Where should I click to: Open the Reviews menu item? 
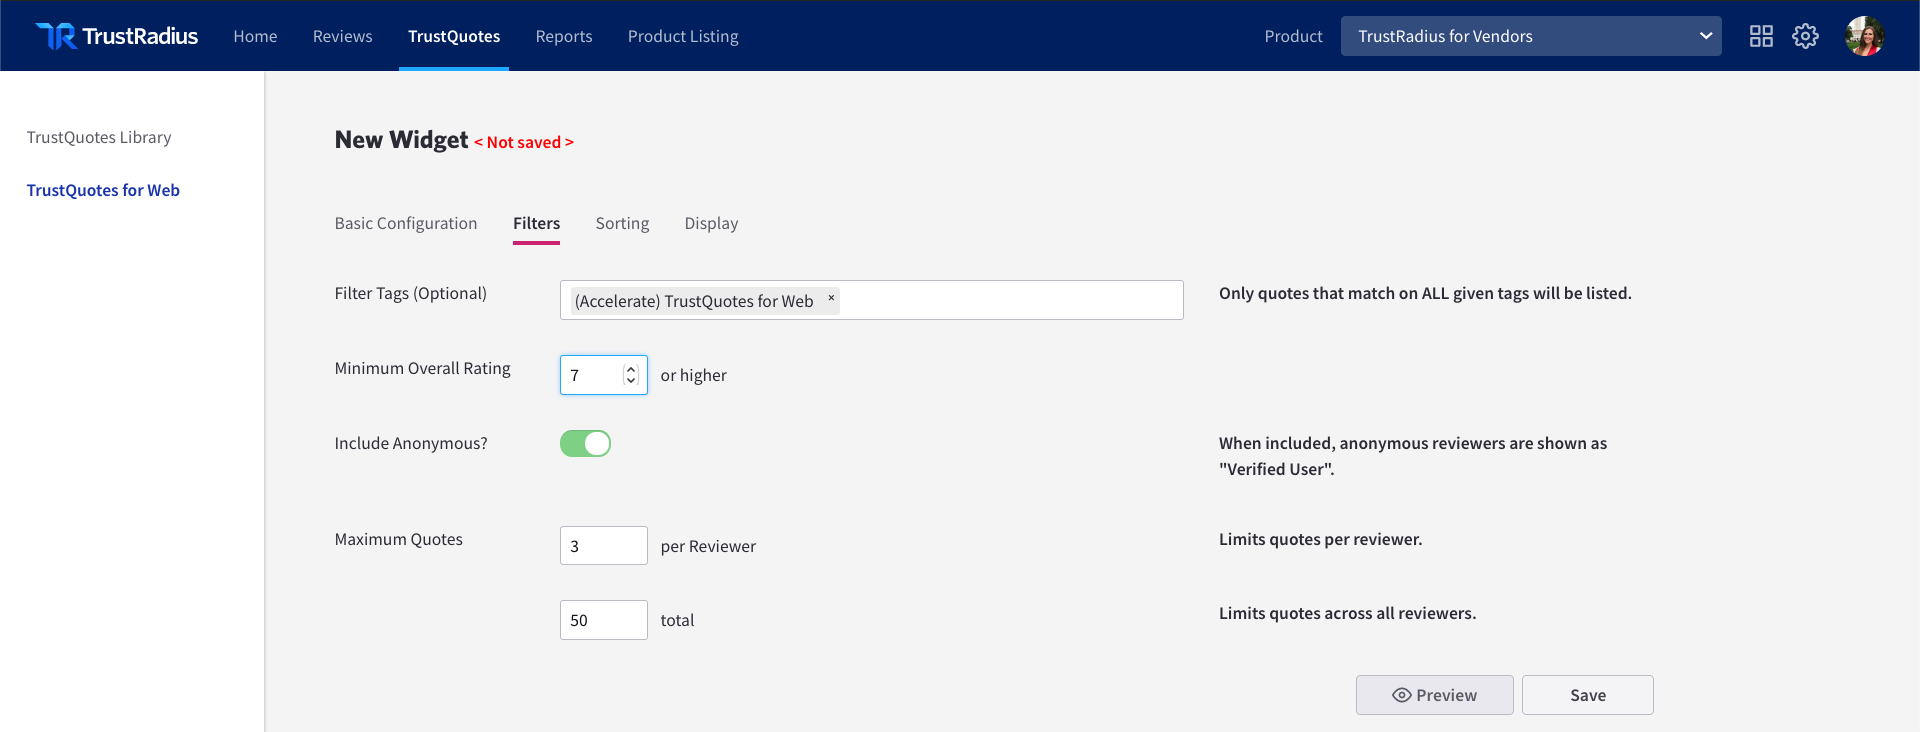(x=342, y=36)
